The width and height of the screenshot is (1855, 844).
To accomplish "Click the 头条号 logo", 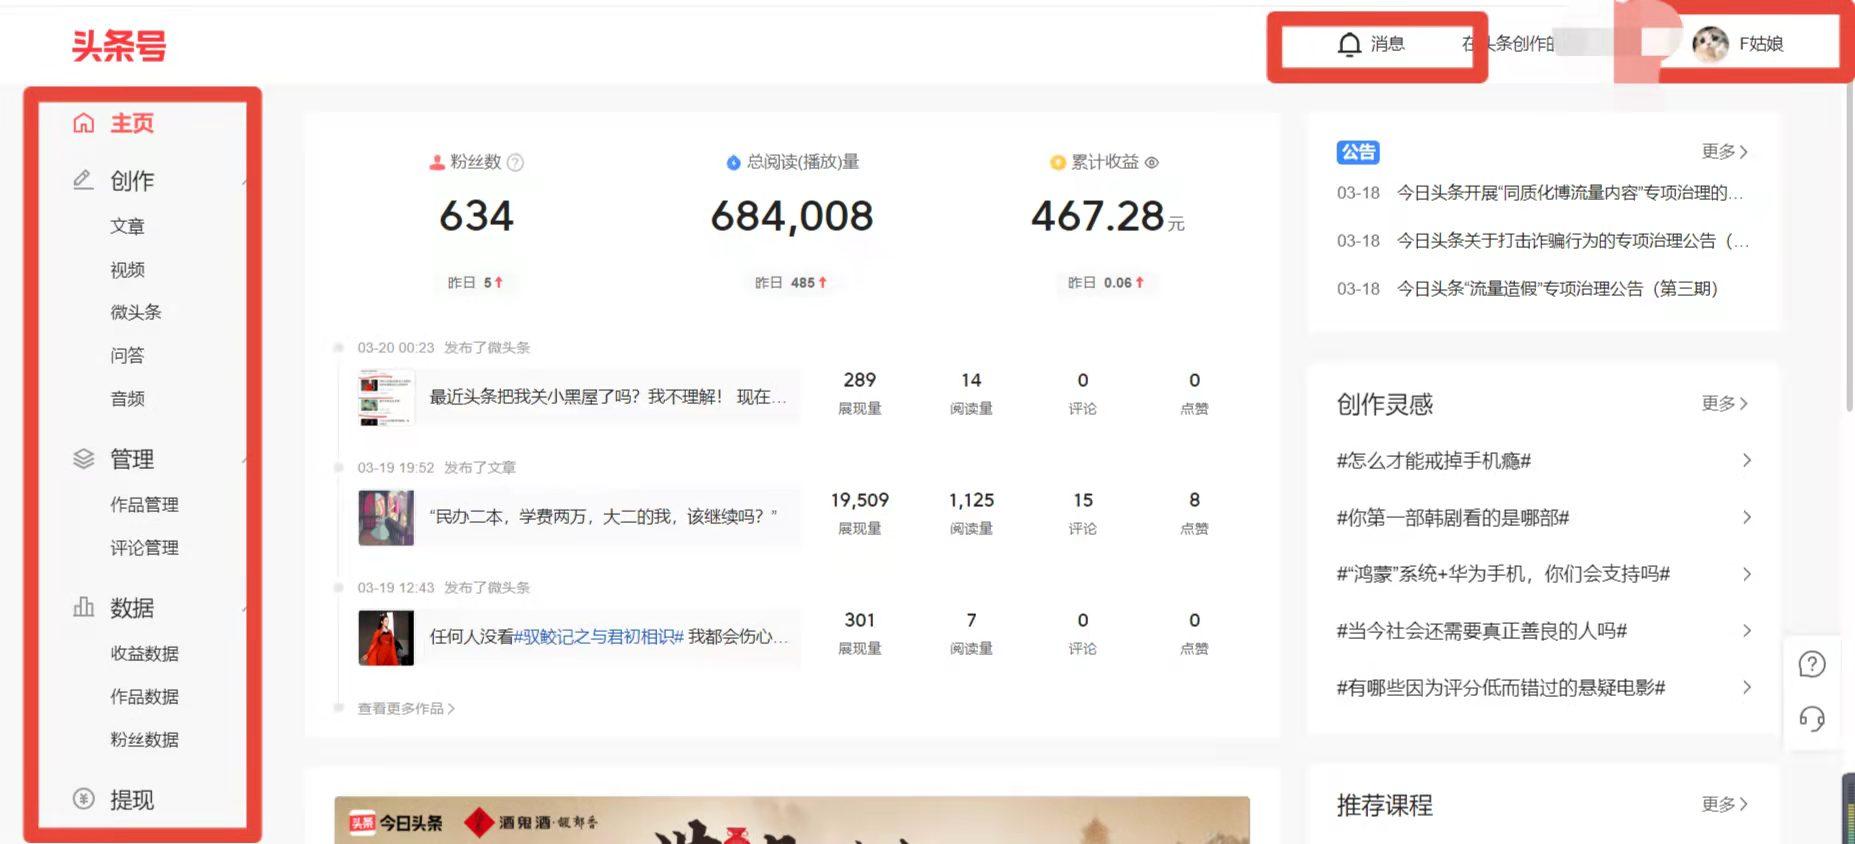I will [x=119, y=45].
